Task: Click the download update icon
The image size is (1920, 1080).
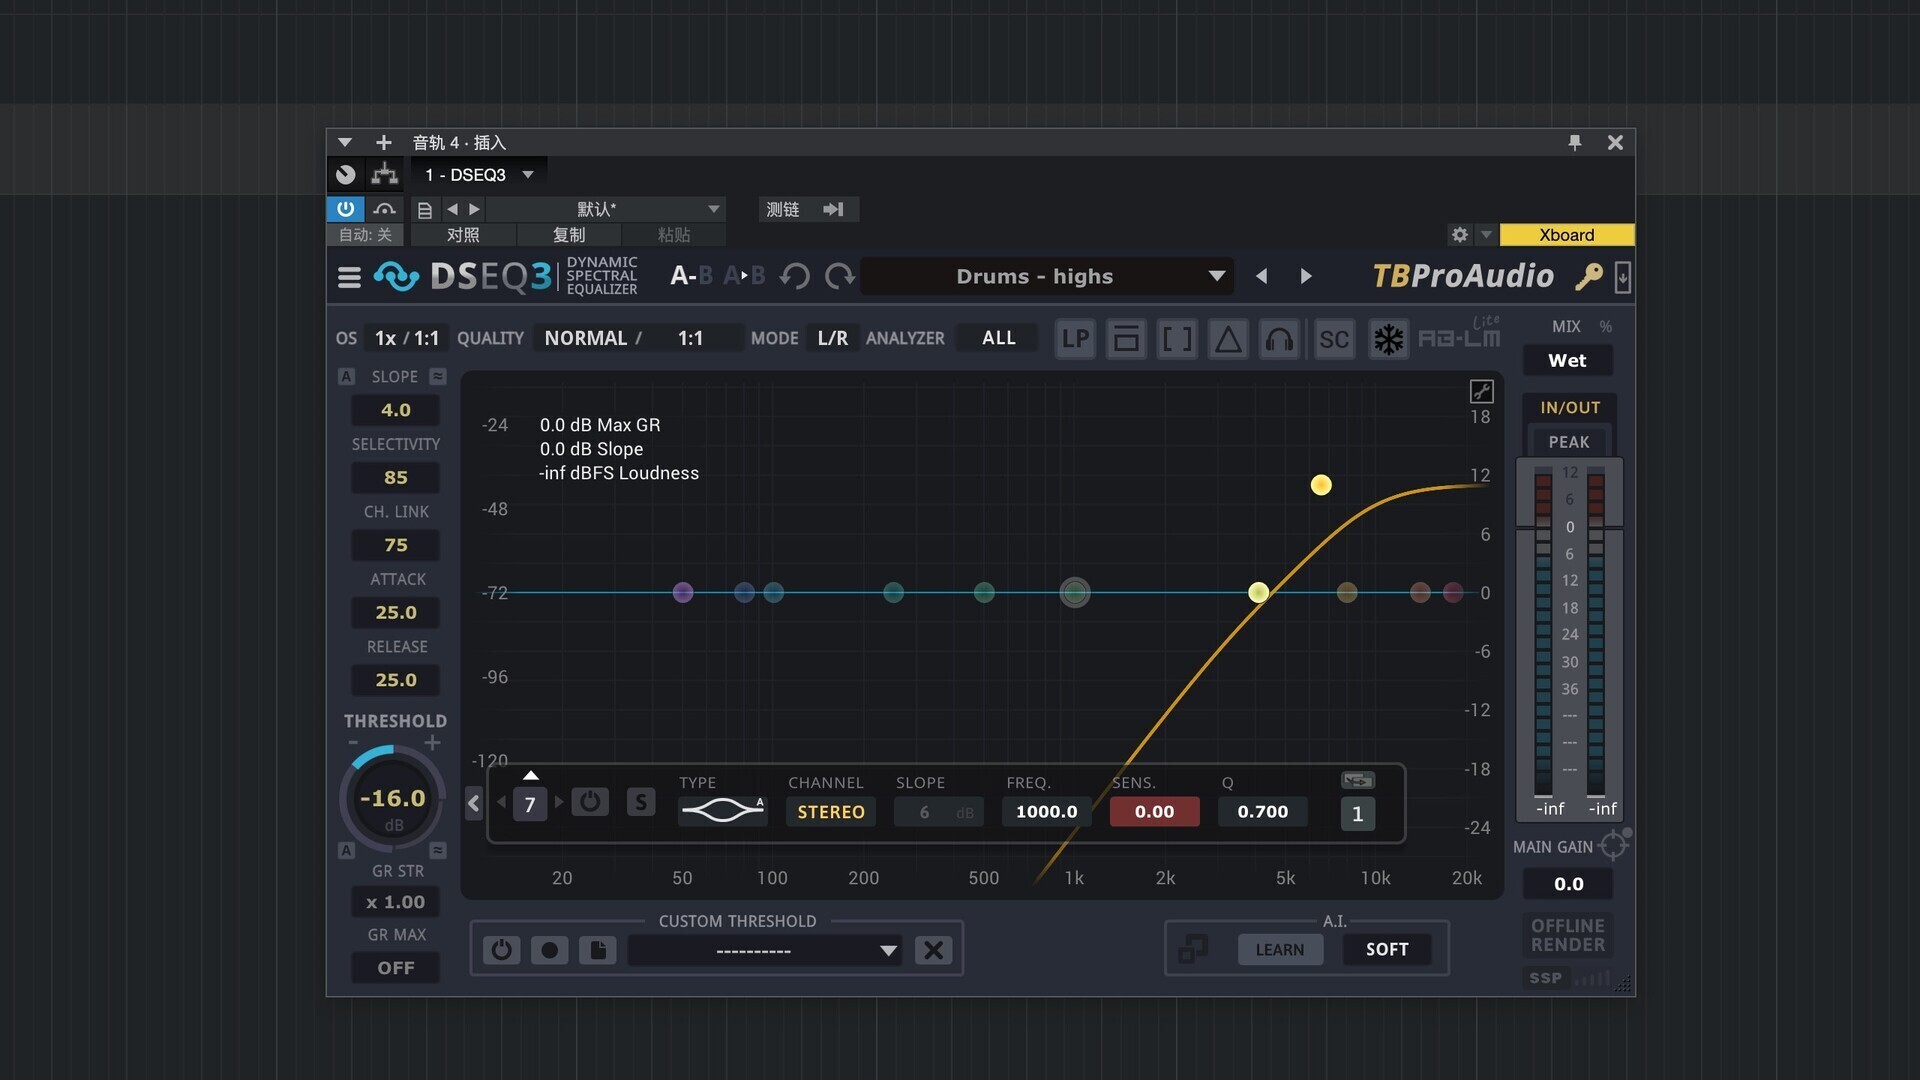Action: point(1622,277)
